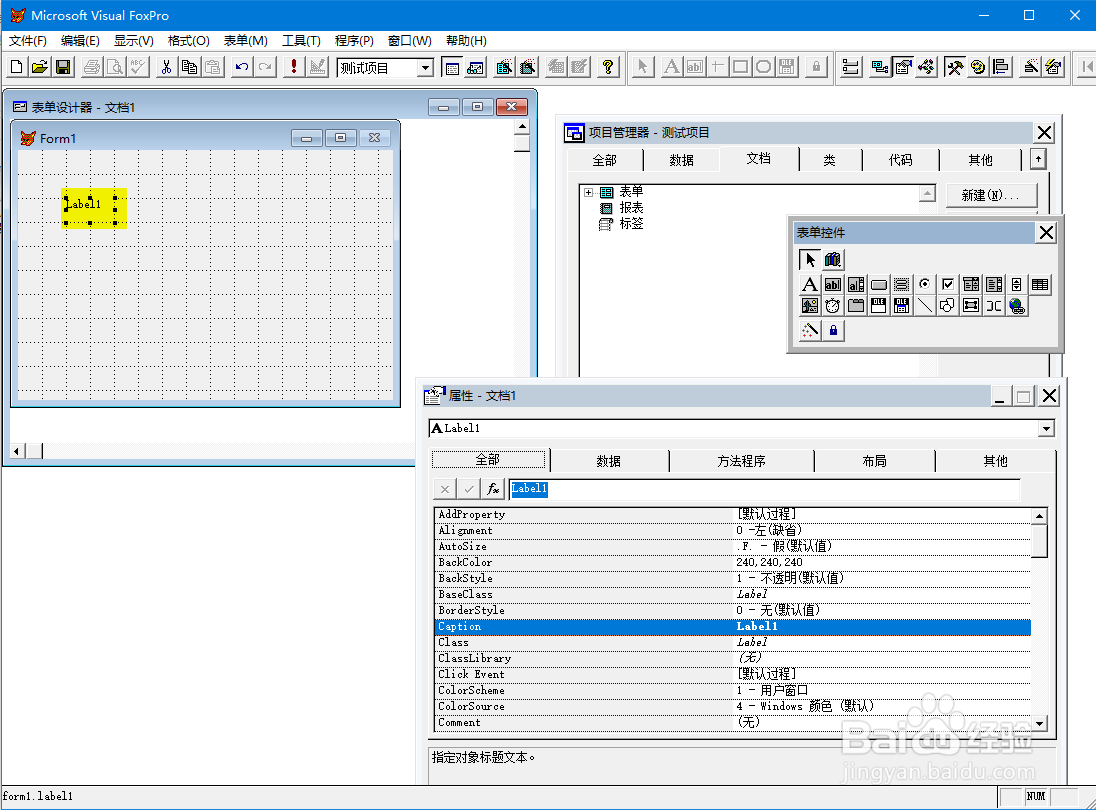Viewport: 1096px width, 810px height.
Task: Click the function fx expression button in Properties
Action: point(493,489)
